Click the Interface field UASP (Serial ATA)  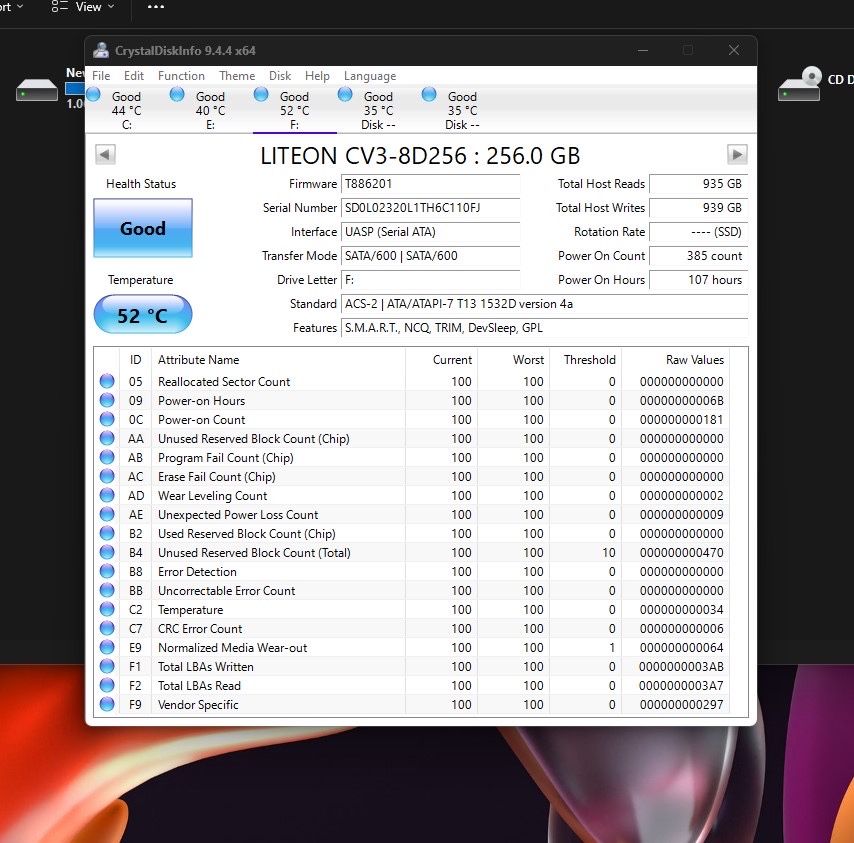[x=430, y=231]
